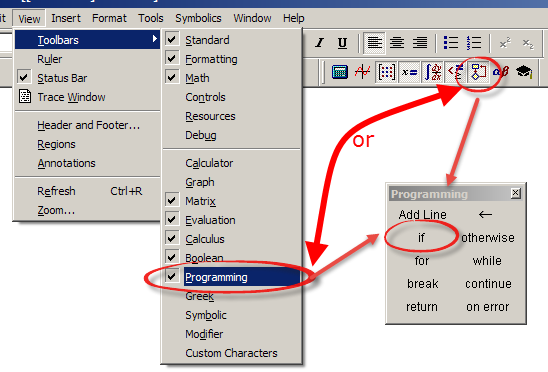Apply superscript formatting
The image size is (548, 372).
[x=505, y=43]
